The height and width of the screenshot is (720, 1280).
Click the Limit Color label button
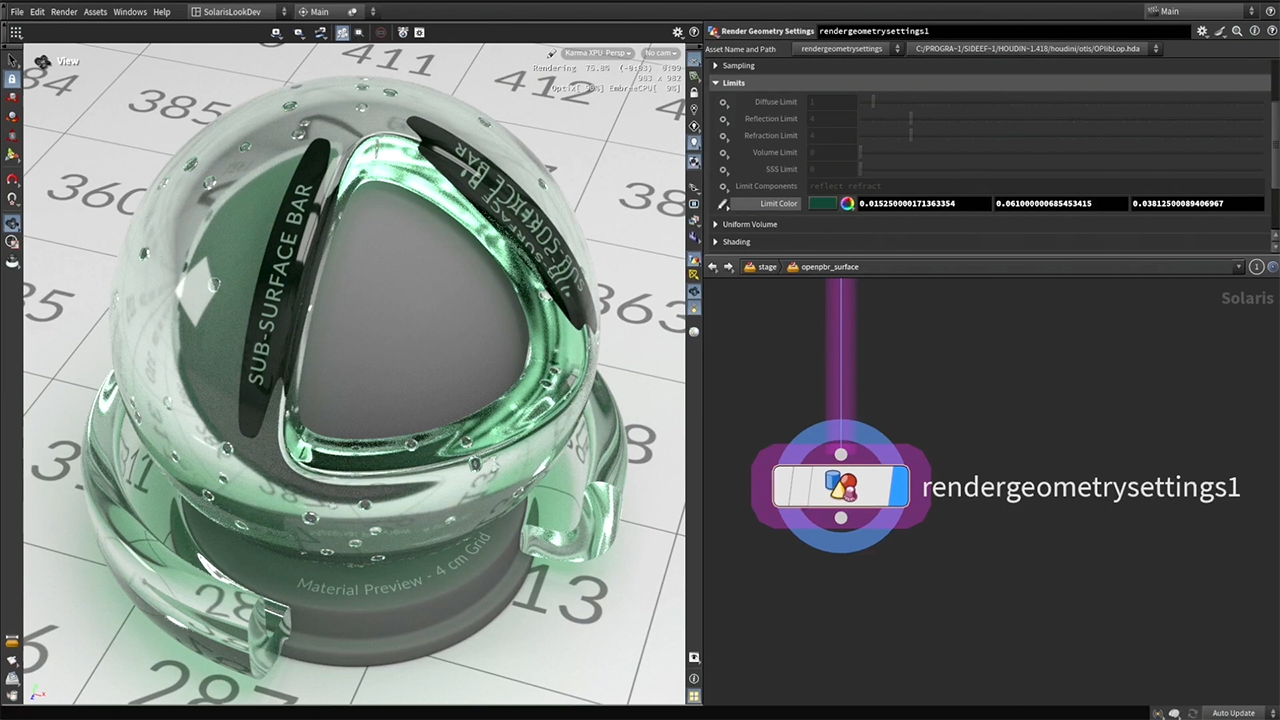pos(779,203)
